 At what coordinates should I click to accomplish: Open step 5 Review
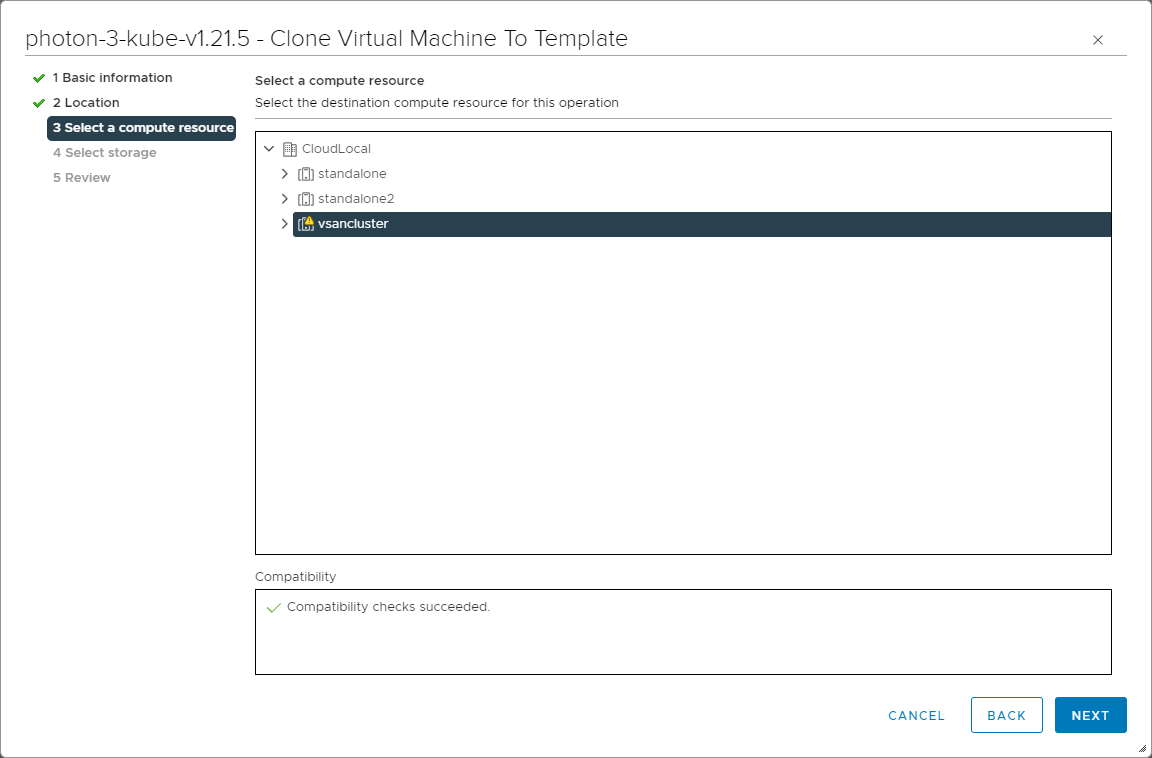point(82,178)
